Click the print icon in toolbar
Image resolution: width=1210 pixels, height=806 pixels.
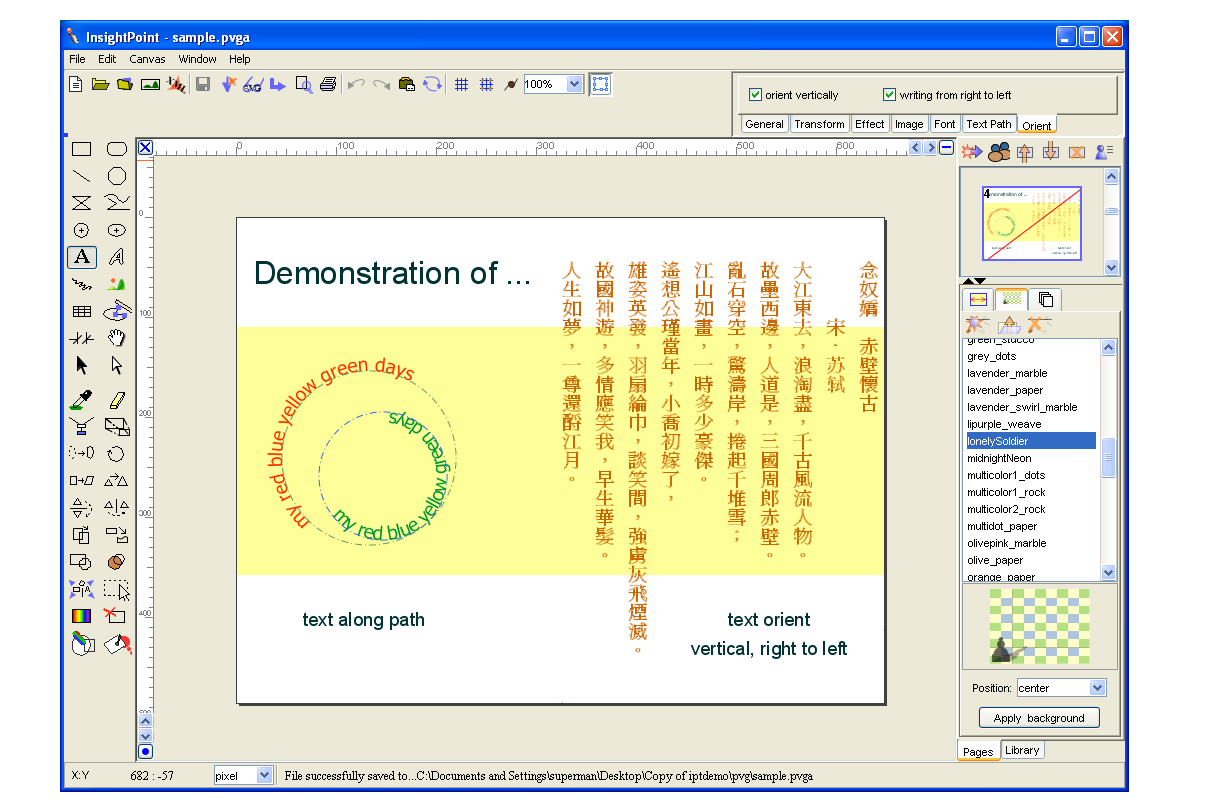coord(328,85)
